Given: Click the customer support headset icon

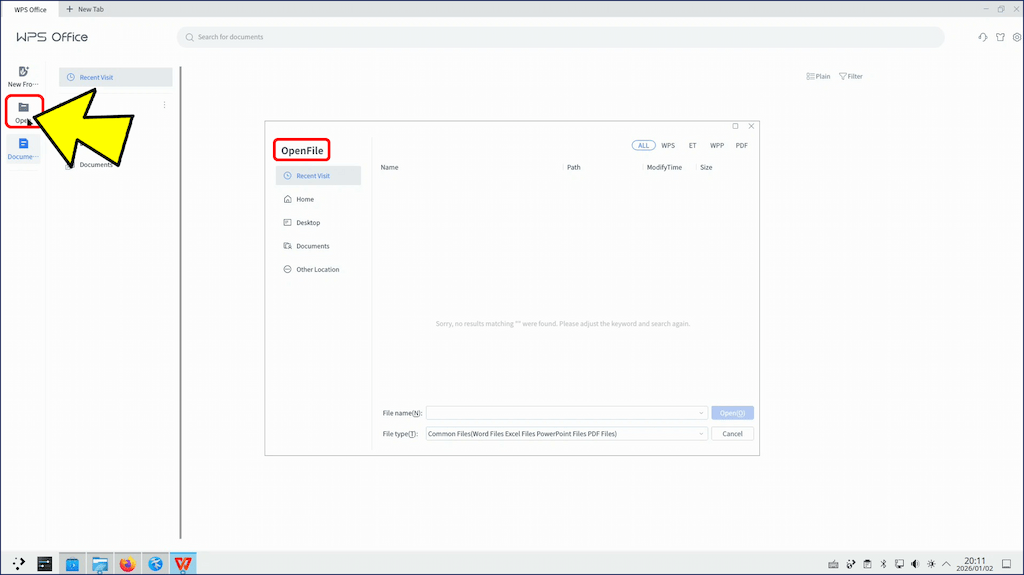Looking at the screenshot, I should point(983,37).
